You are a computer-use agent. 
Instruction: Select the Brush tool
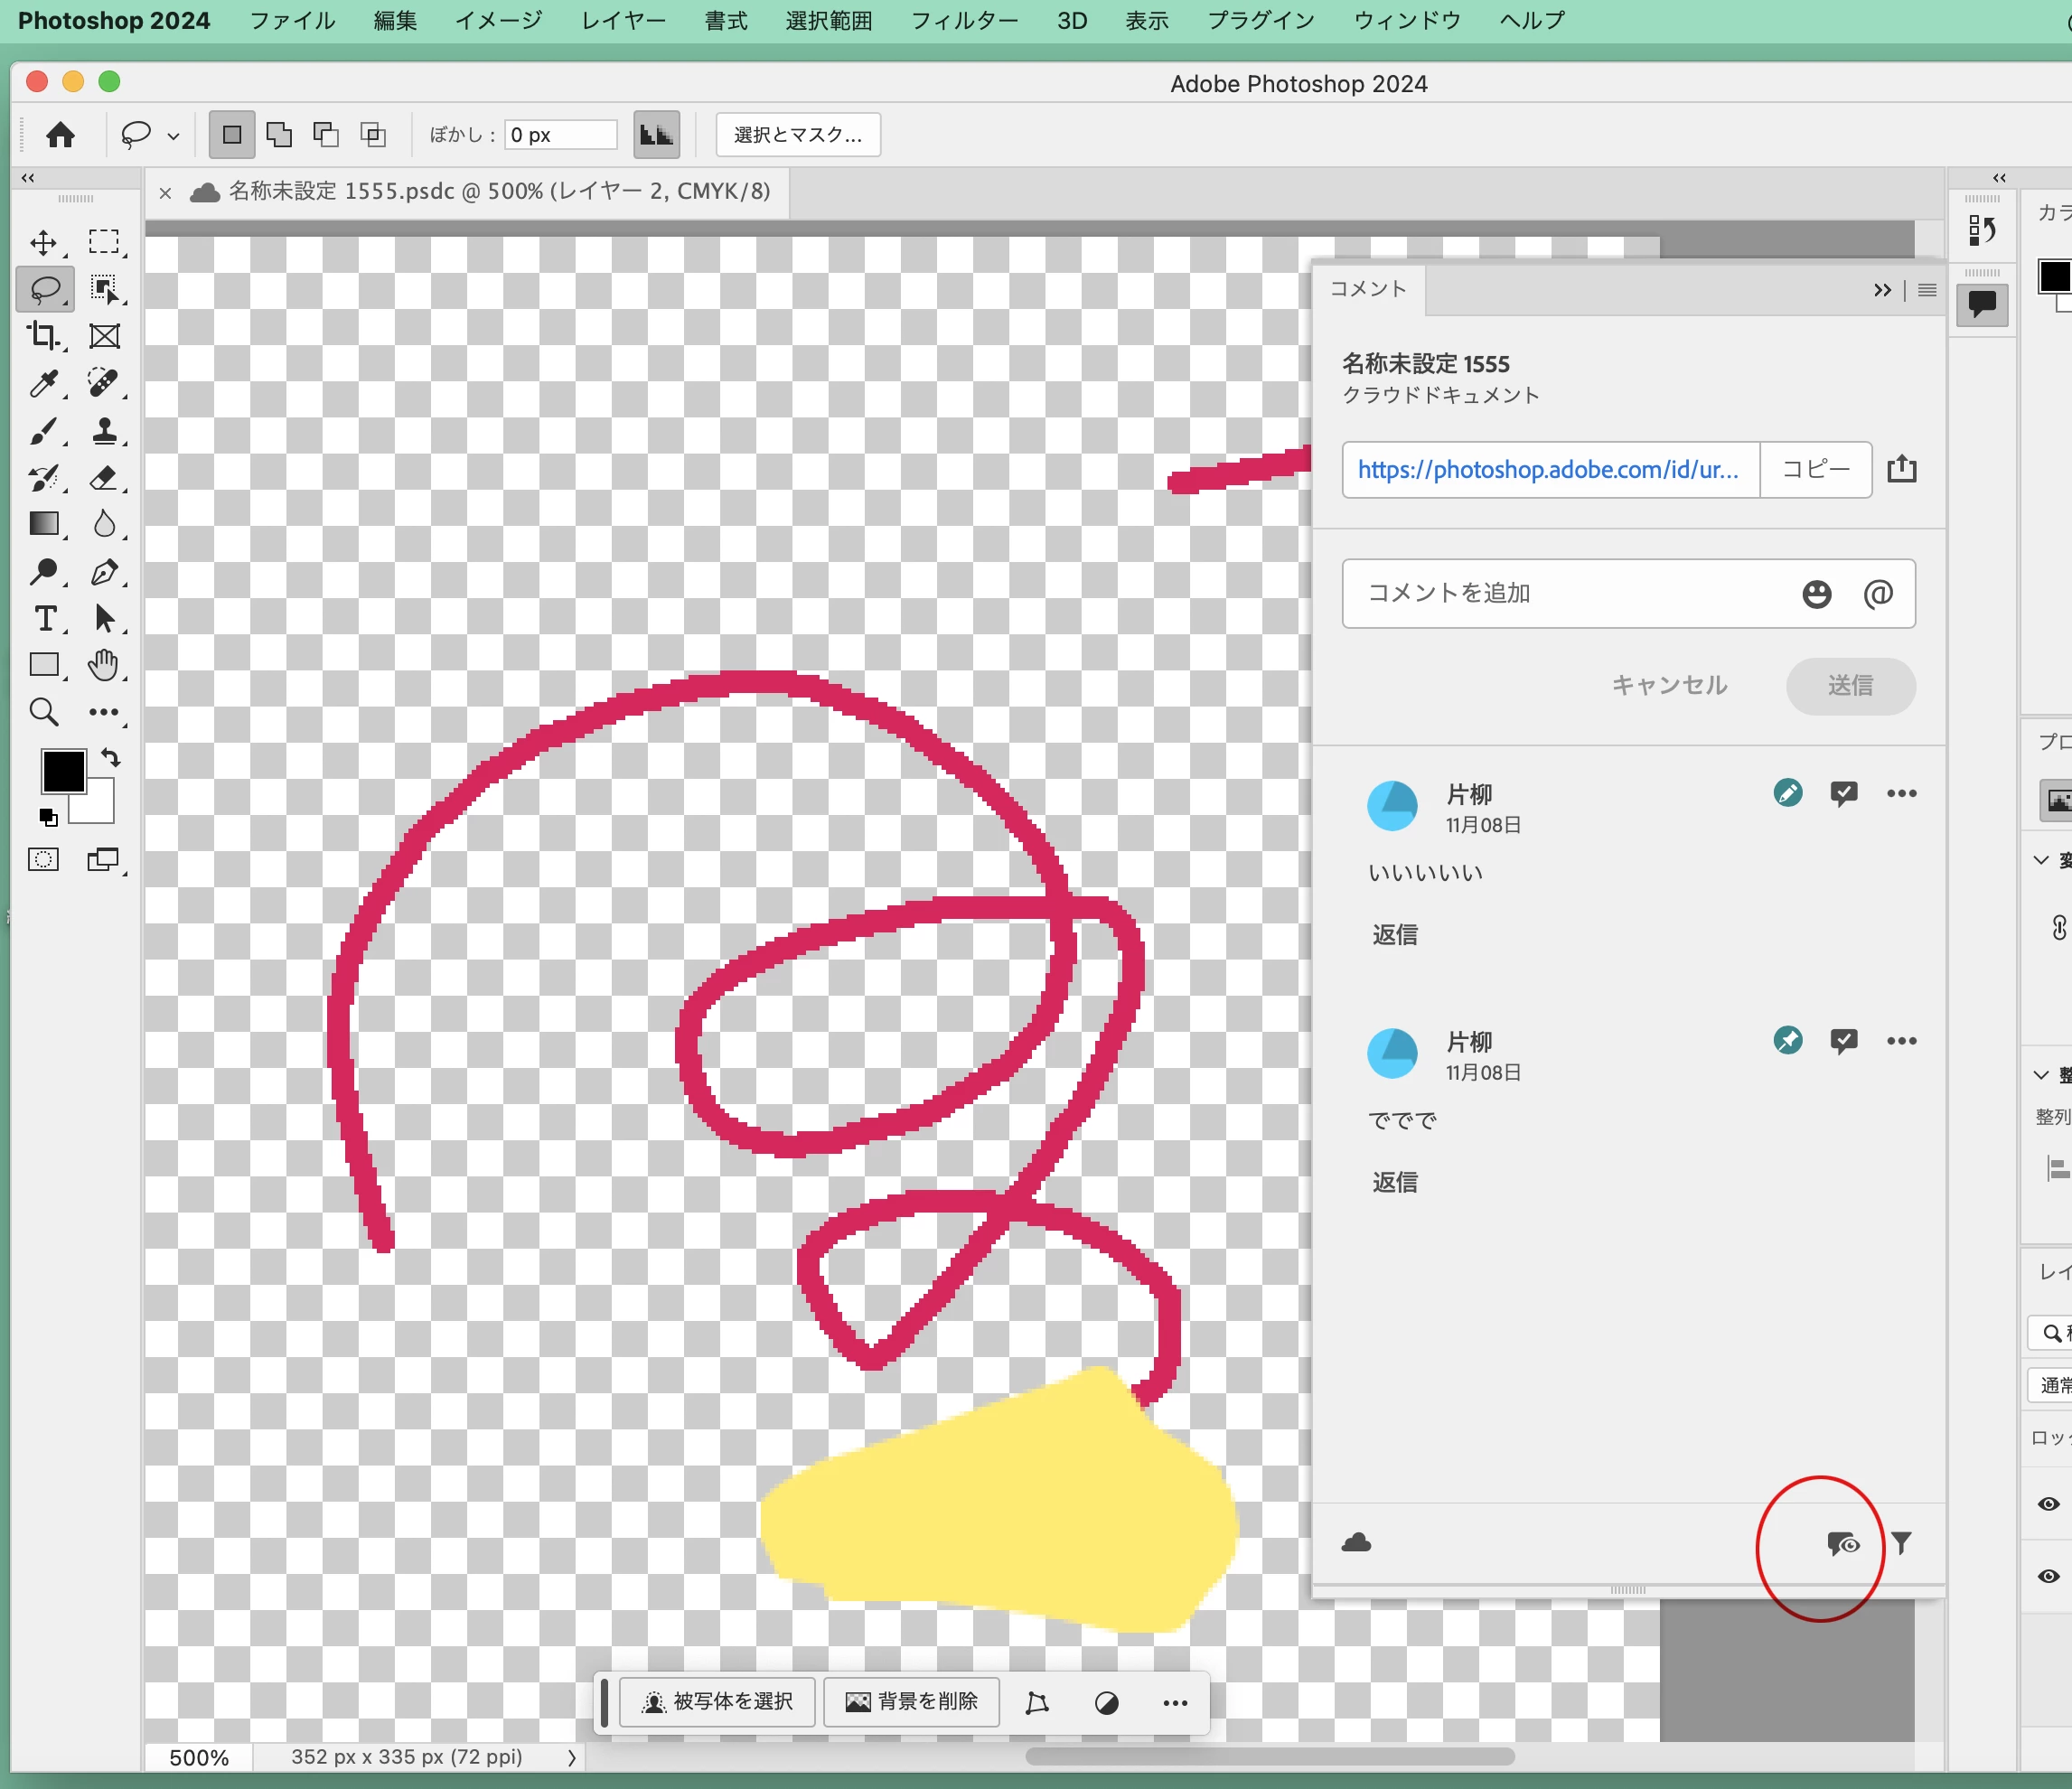pos(43,431)
